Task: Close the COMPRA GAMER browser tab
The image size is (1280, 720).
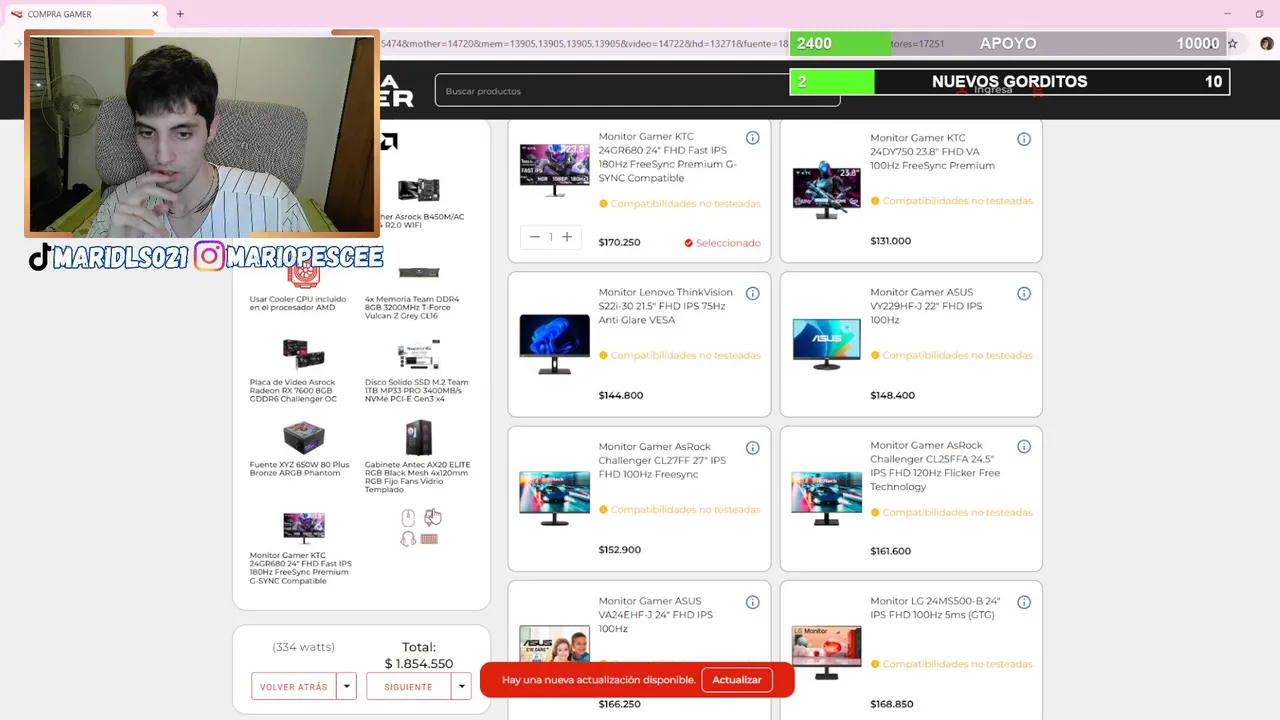Action: [x=155, y=14]
